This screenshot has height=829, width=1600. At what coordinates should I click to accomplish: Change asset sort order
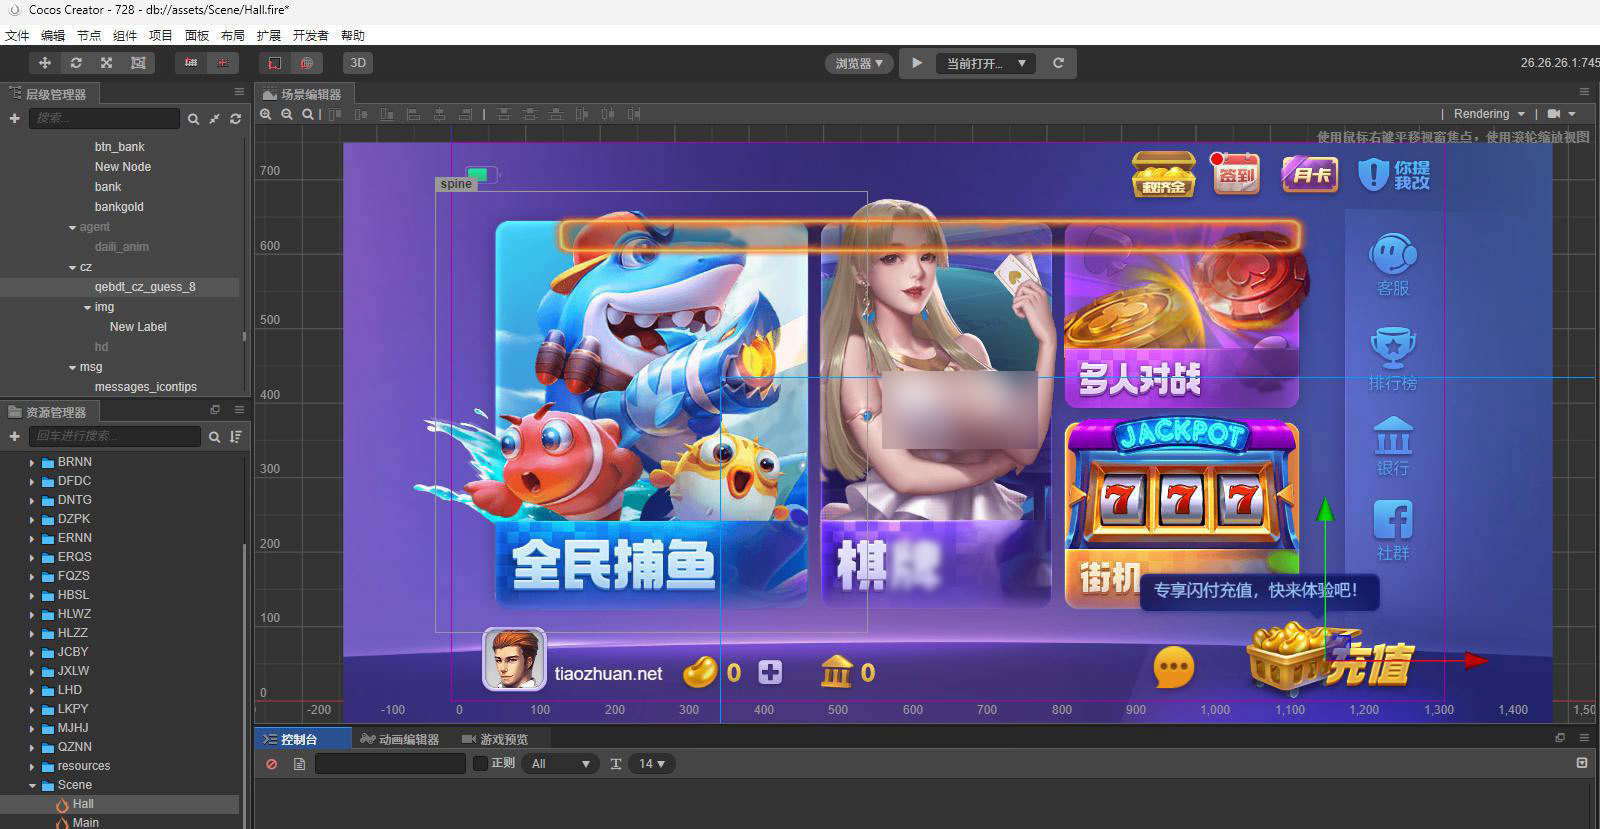coord(236,437)
